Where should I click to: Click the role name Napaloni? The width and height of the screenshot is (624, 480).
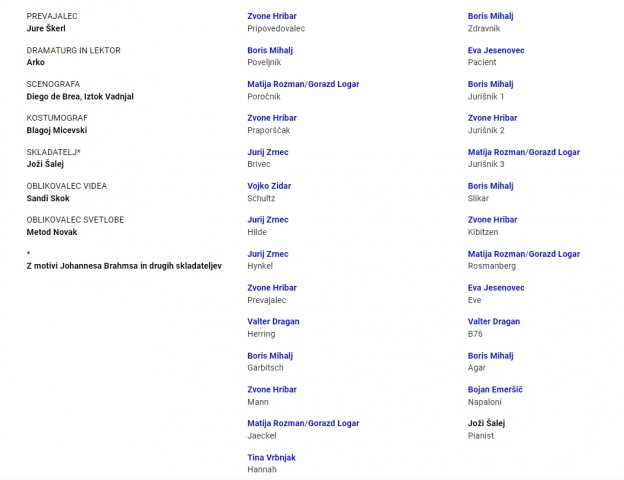pos(484,402)
